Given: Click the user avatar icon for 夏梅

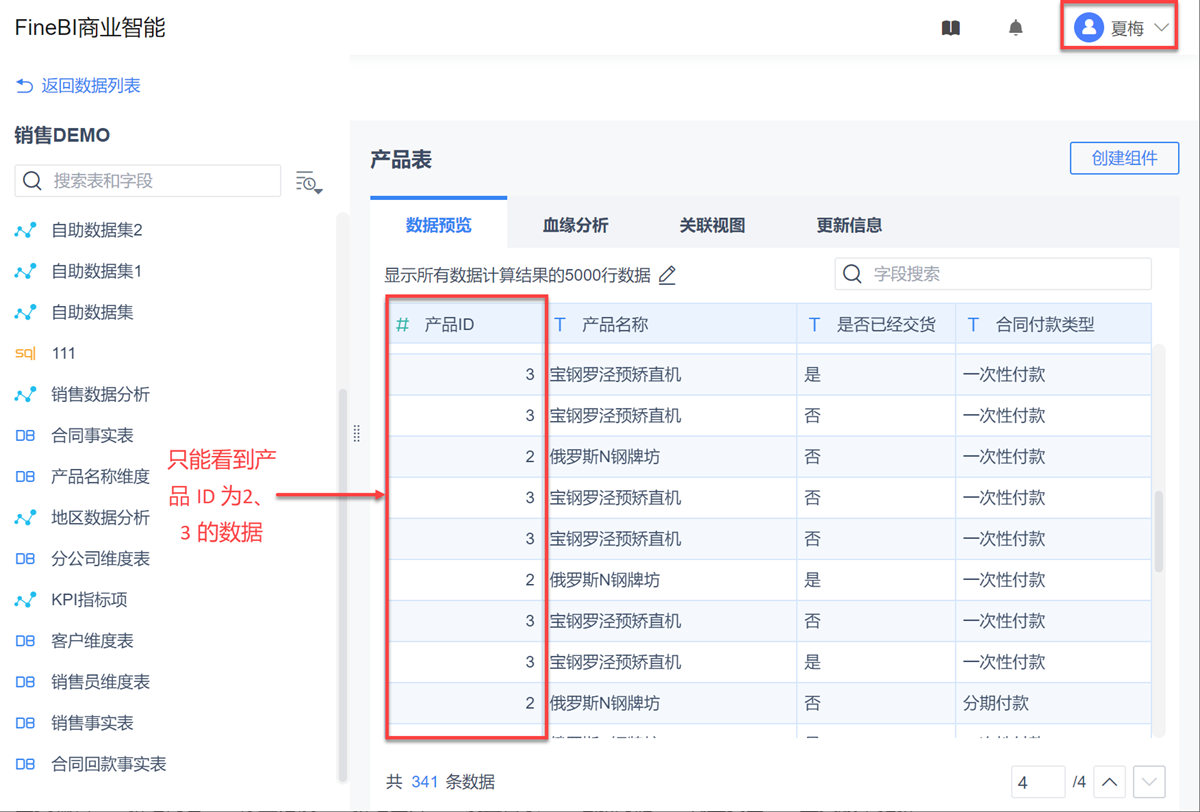Looking at the screenshot, I should tap(1088, 28).
